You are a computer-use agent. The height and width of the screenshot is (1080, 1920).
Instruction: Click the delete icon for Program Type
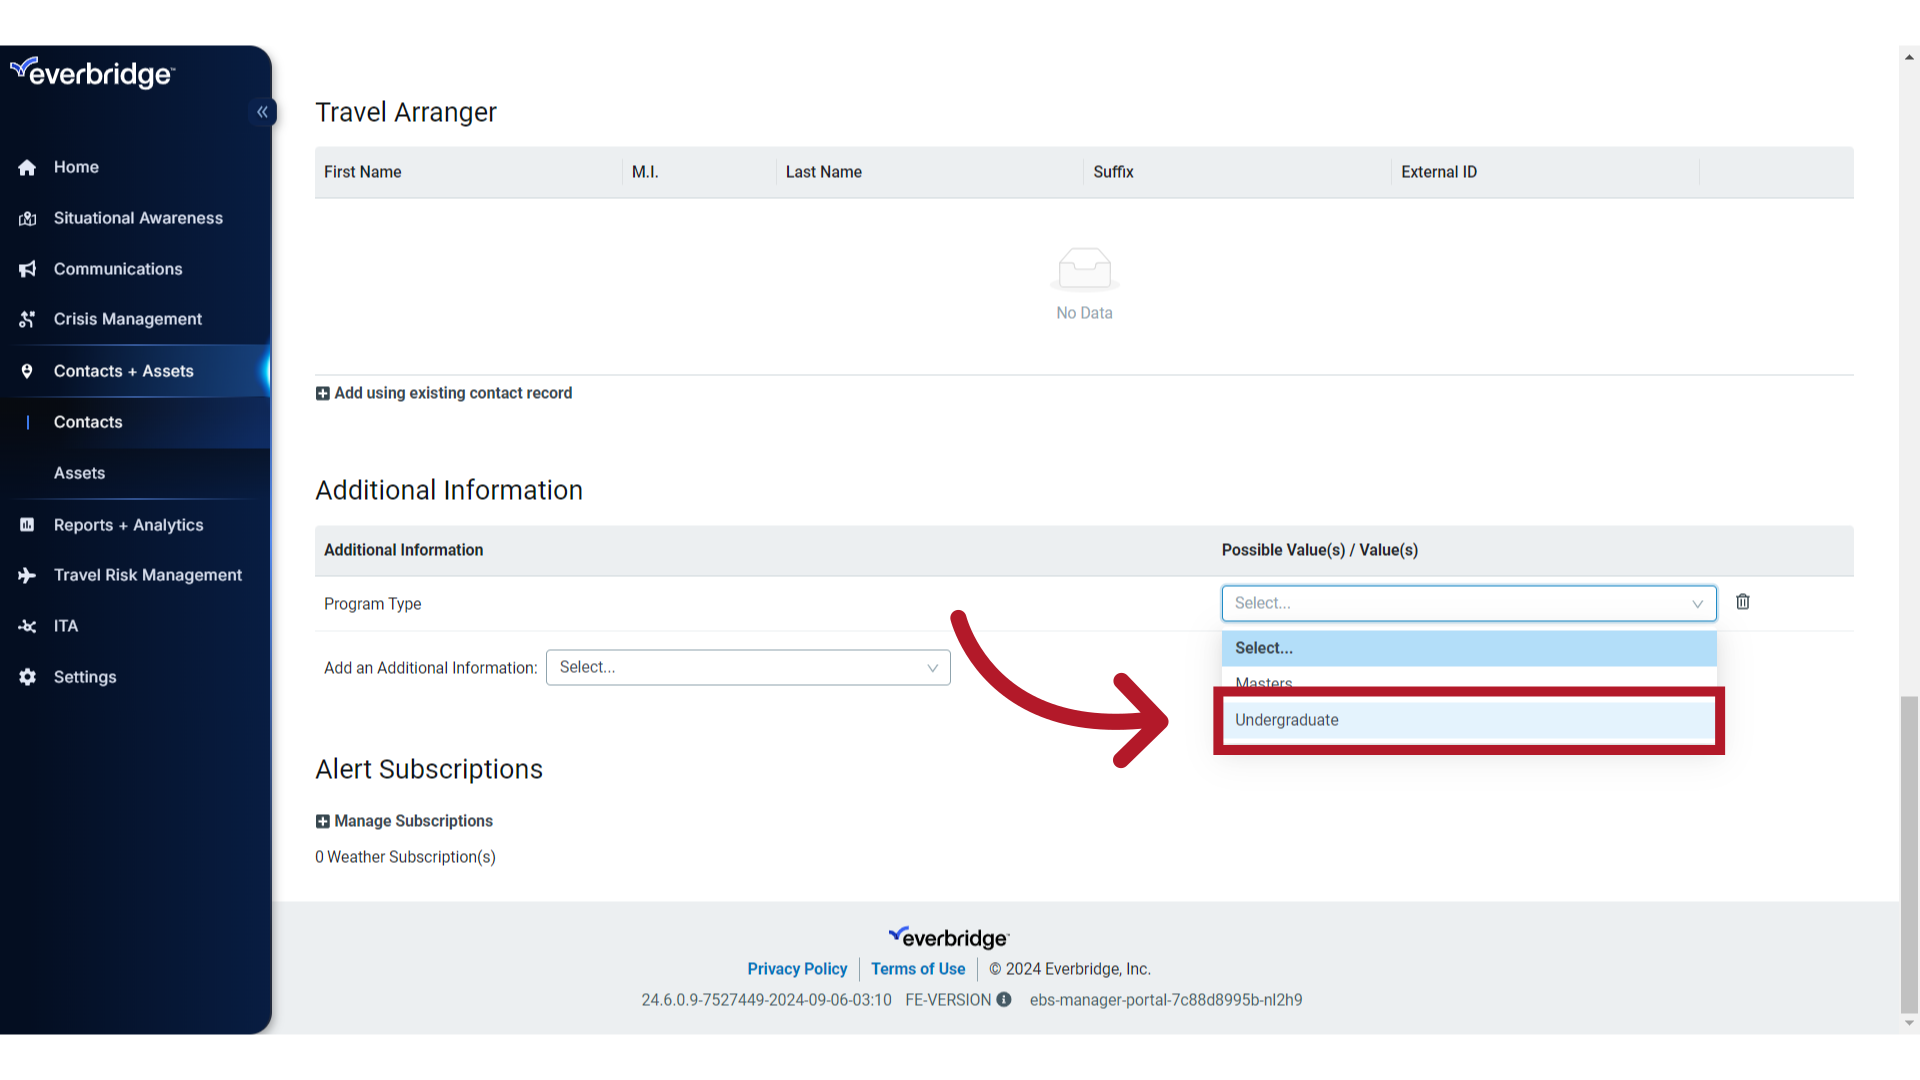point(1742,601)
